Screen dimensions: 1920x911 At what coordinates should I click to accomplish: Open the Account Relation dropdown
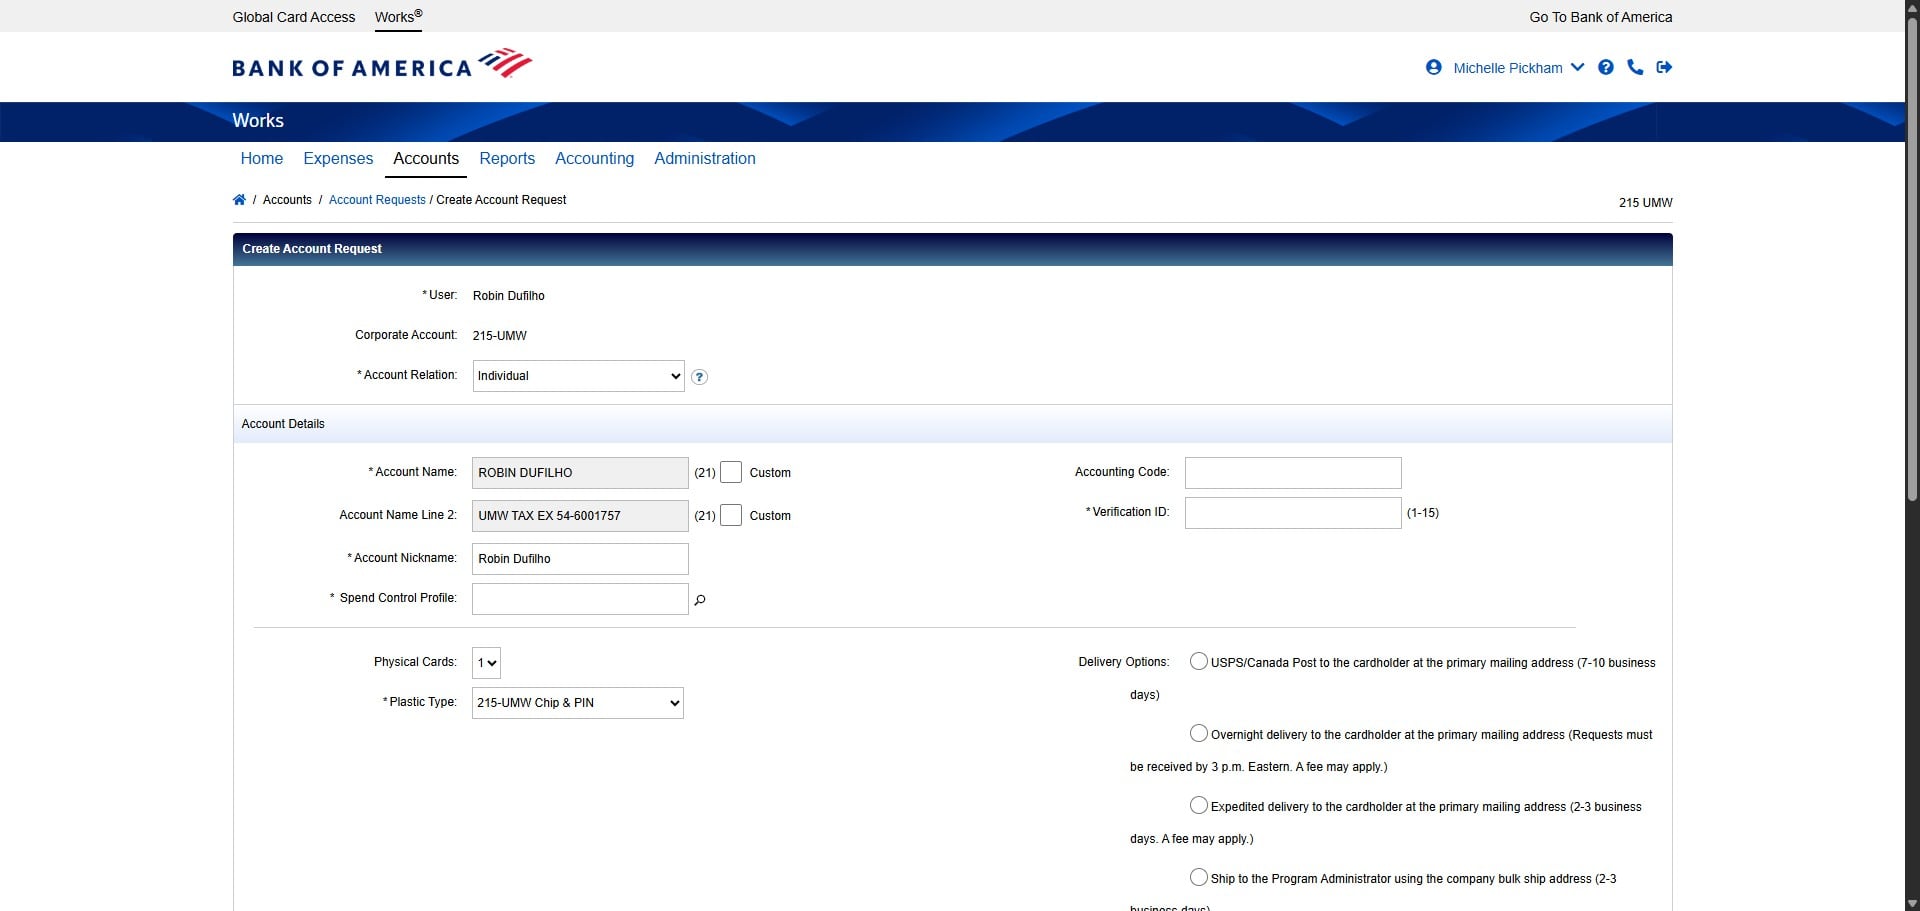click(577, 376)
